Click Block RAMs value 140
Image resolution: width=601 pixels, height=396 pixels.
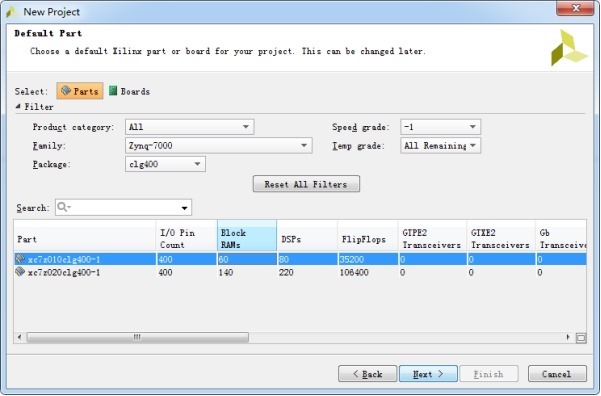click(x=226, y=273)
